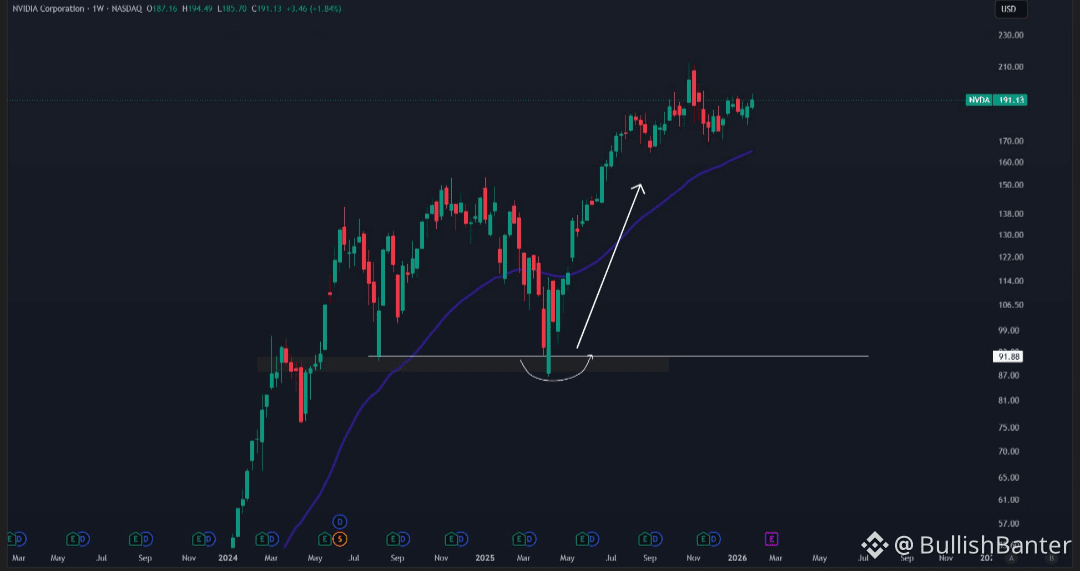Click the earnings E marker right of 2025 Nov label
Screen dimensions: 1080x571
pos(703,539)
